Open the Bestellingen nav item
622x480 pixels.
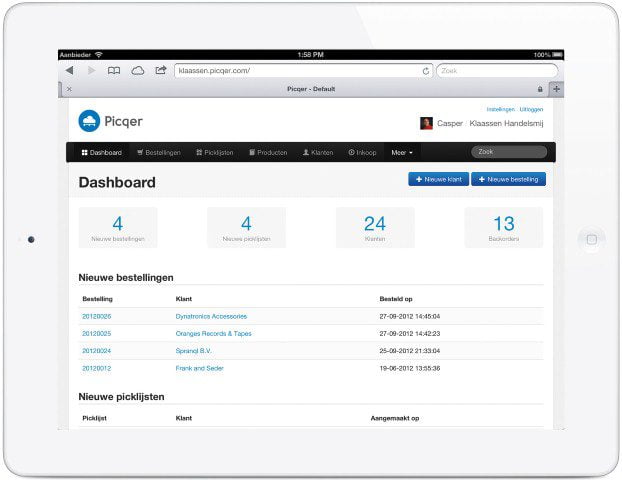click(159, 152)
